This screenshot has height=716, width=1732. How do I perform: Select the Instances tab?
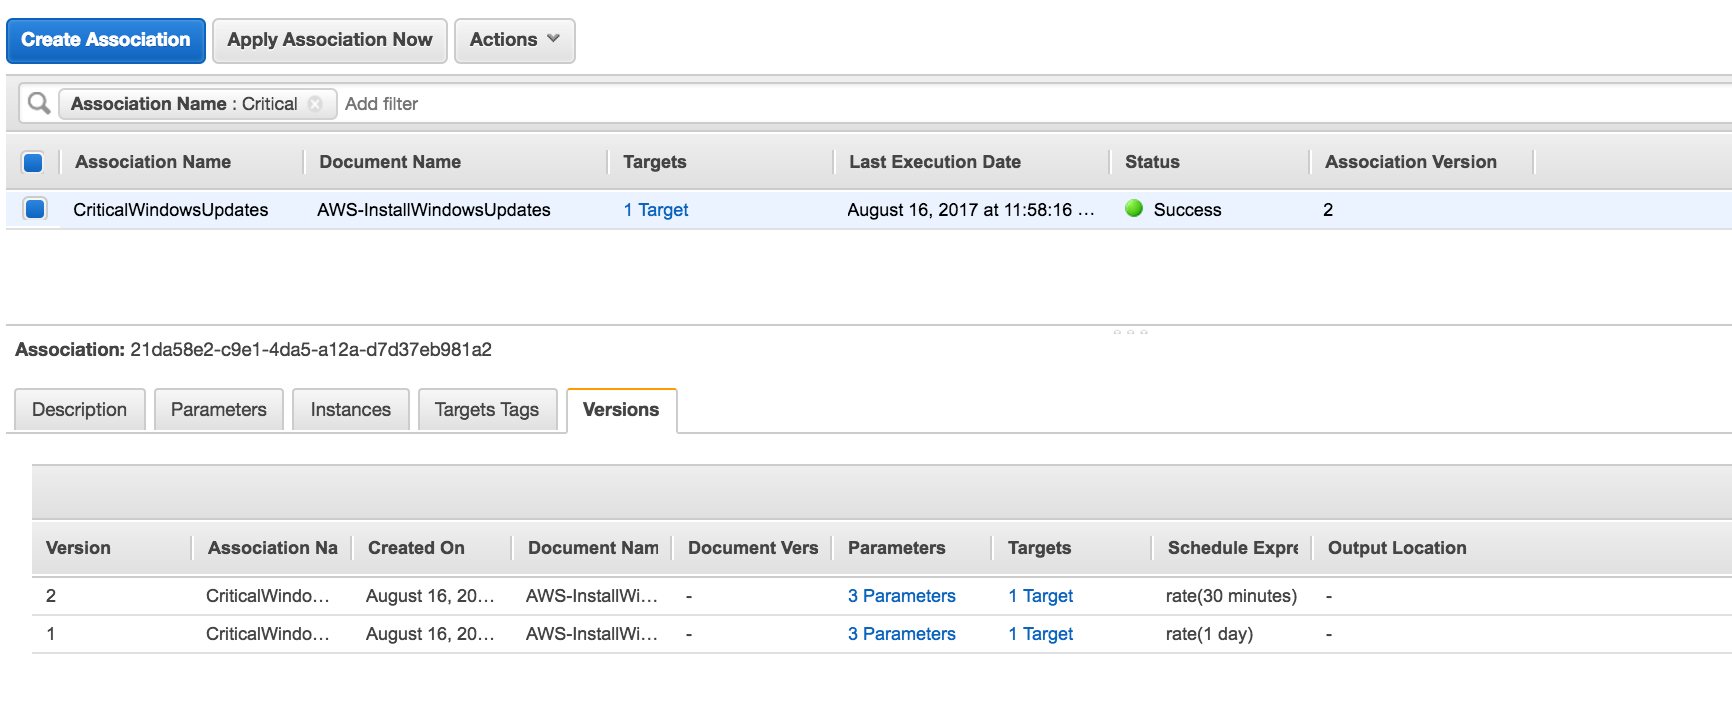pos(350,410)
